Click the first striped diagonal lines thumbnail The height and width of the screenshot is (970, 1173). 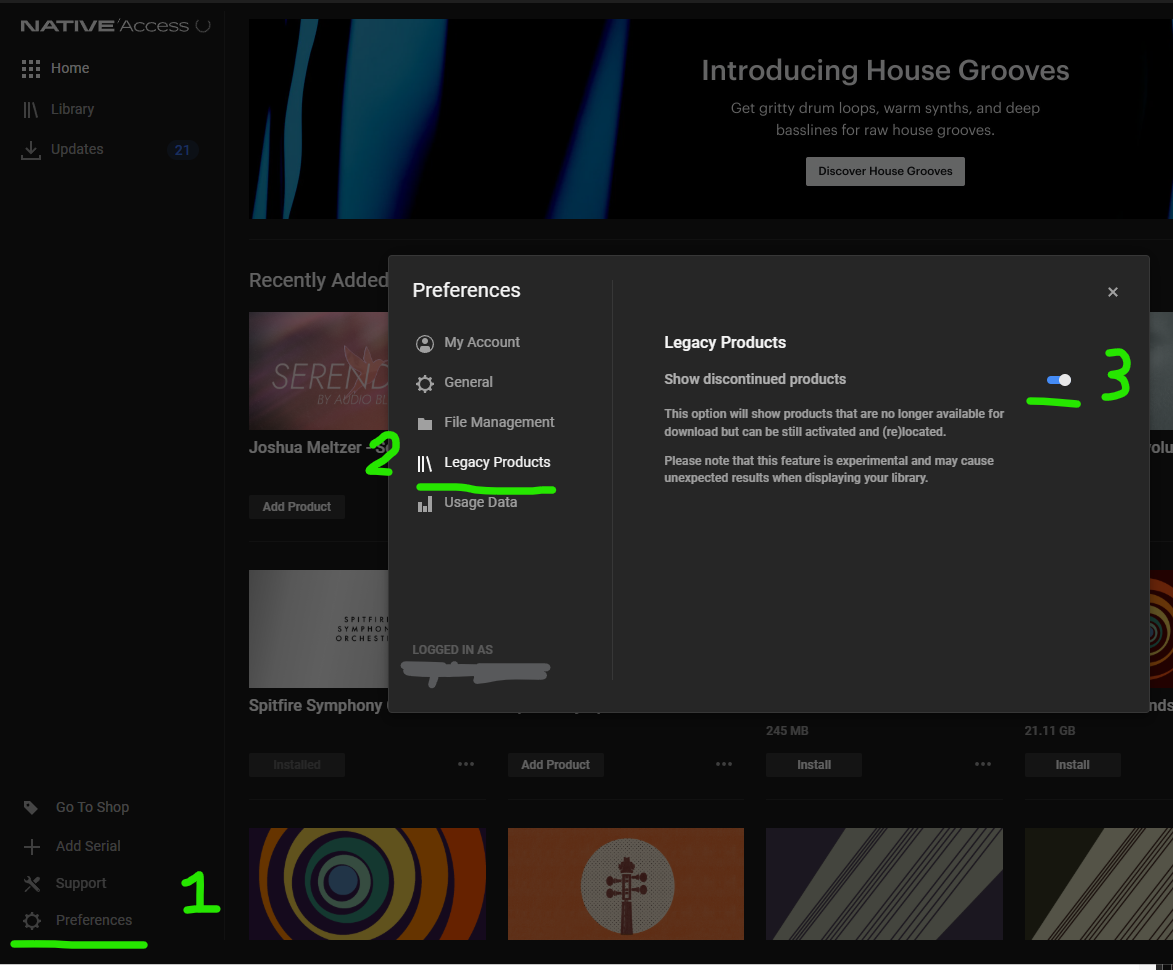click(884, 883)
